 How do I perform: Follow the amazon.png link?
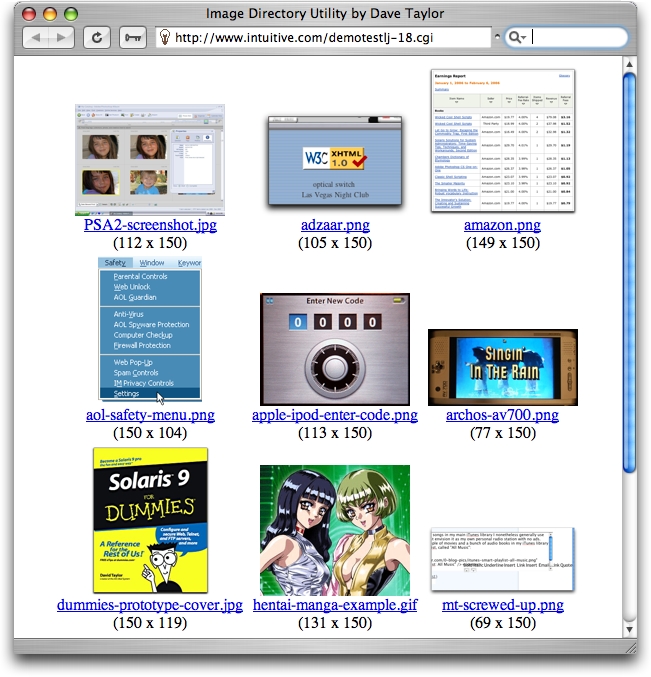(x=502, y=225)
